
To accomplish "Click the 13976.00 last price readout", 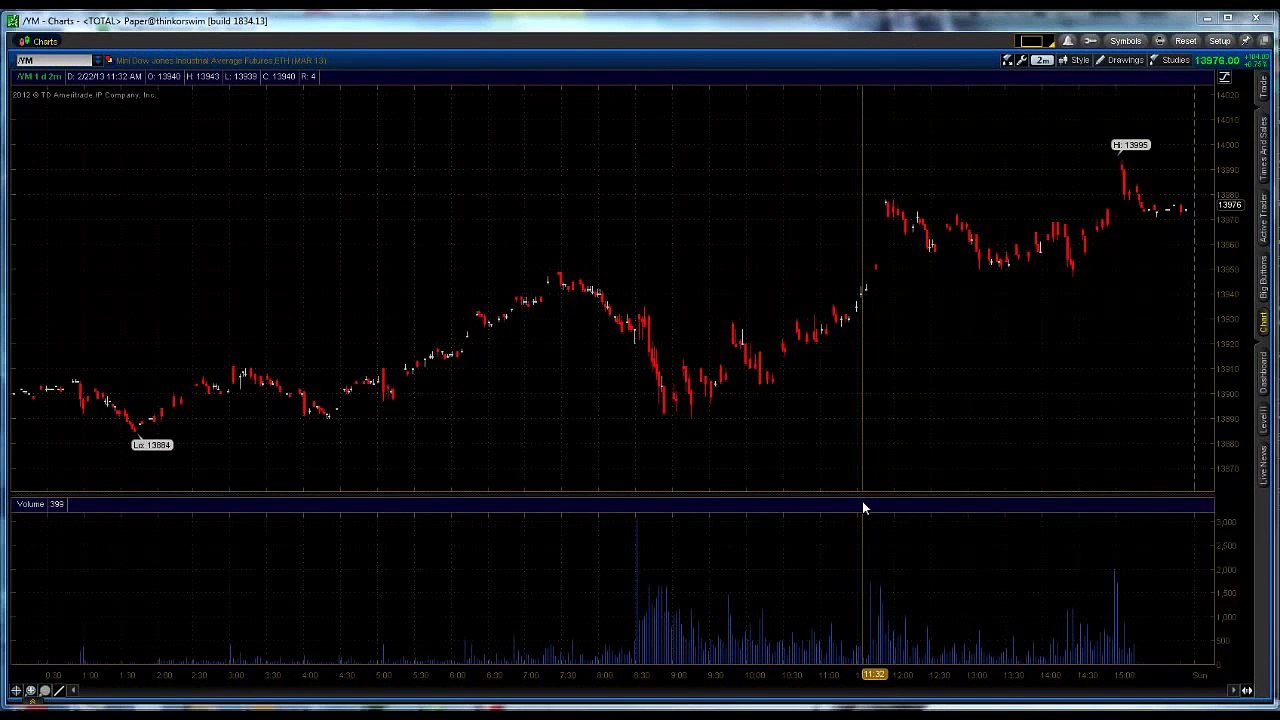I will click(1216, 61).
